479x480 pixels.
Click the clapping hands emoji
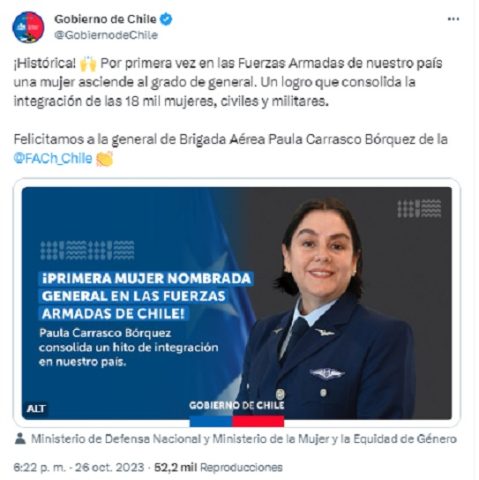tap(104, 158)
